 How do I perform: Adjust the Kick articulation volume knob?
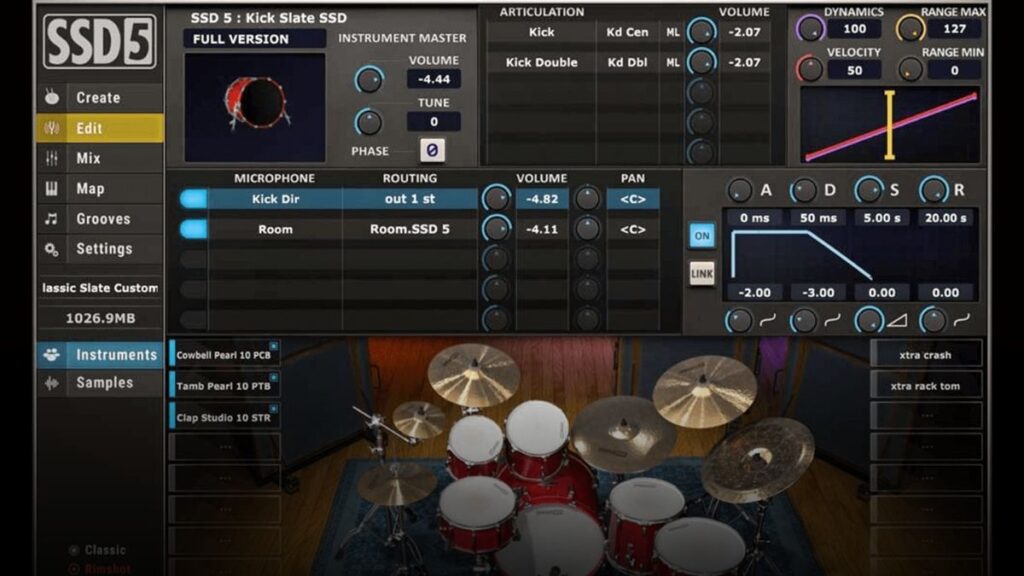[701, 31]
